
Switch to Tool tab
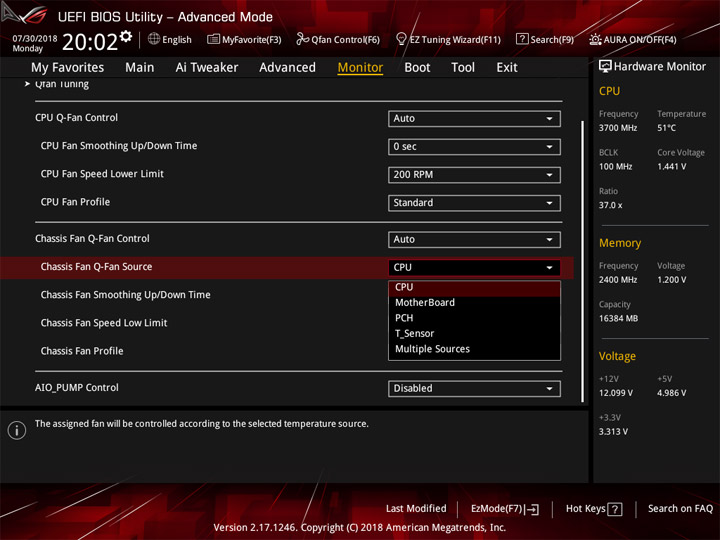tap(463, 68)
